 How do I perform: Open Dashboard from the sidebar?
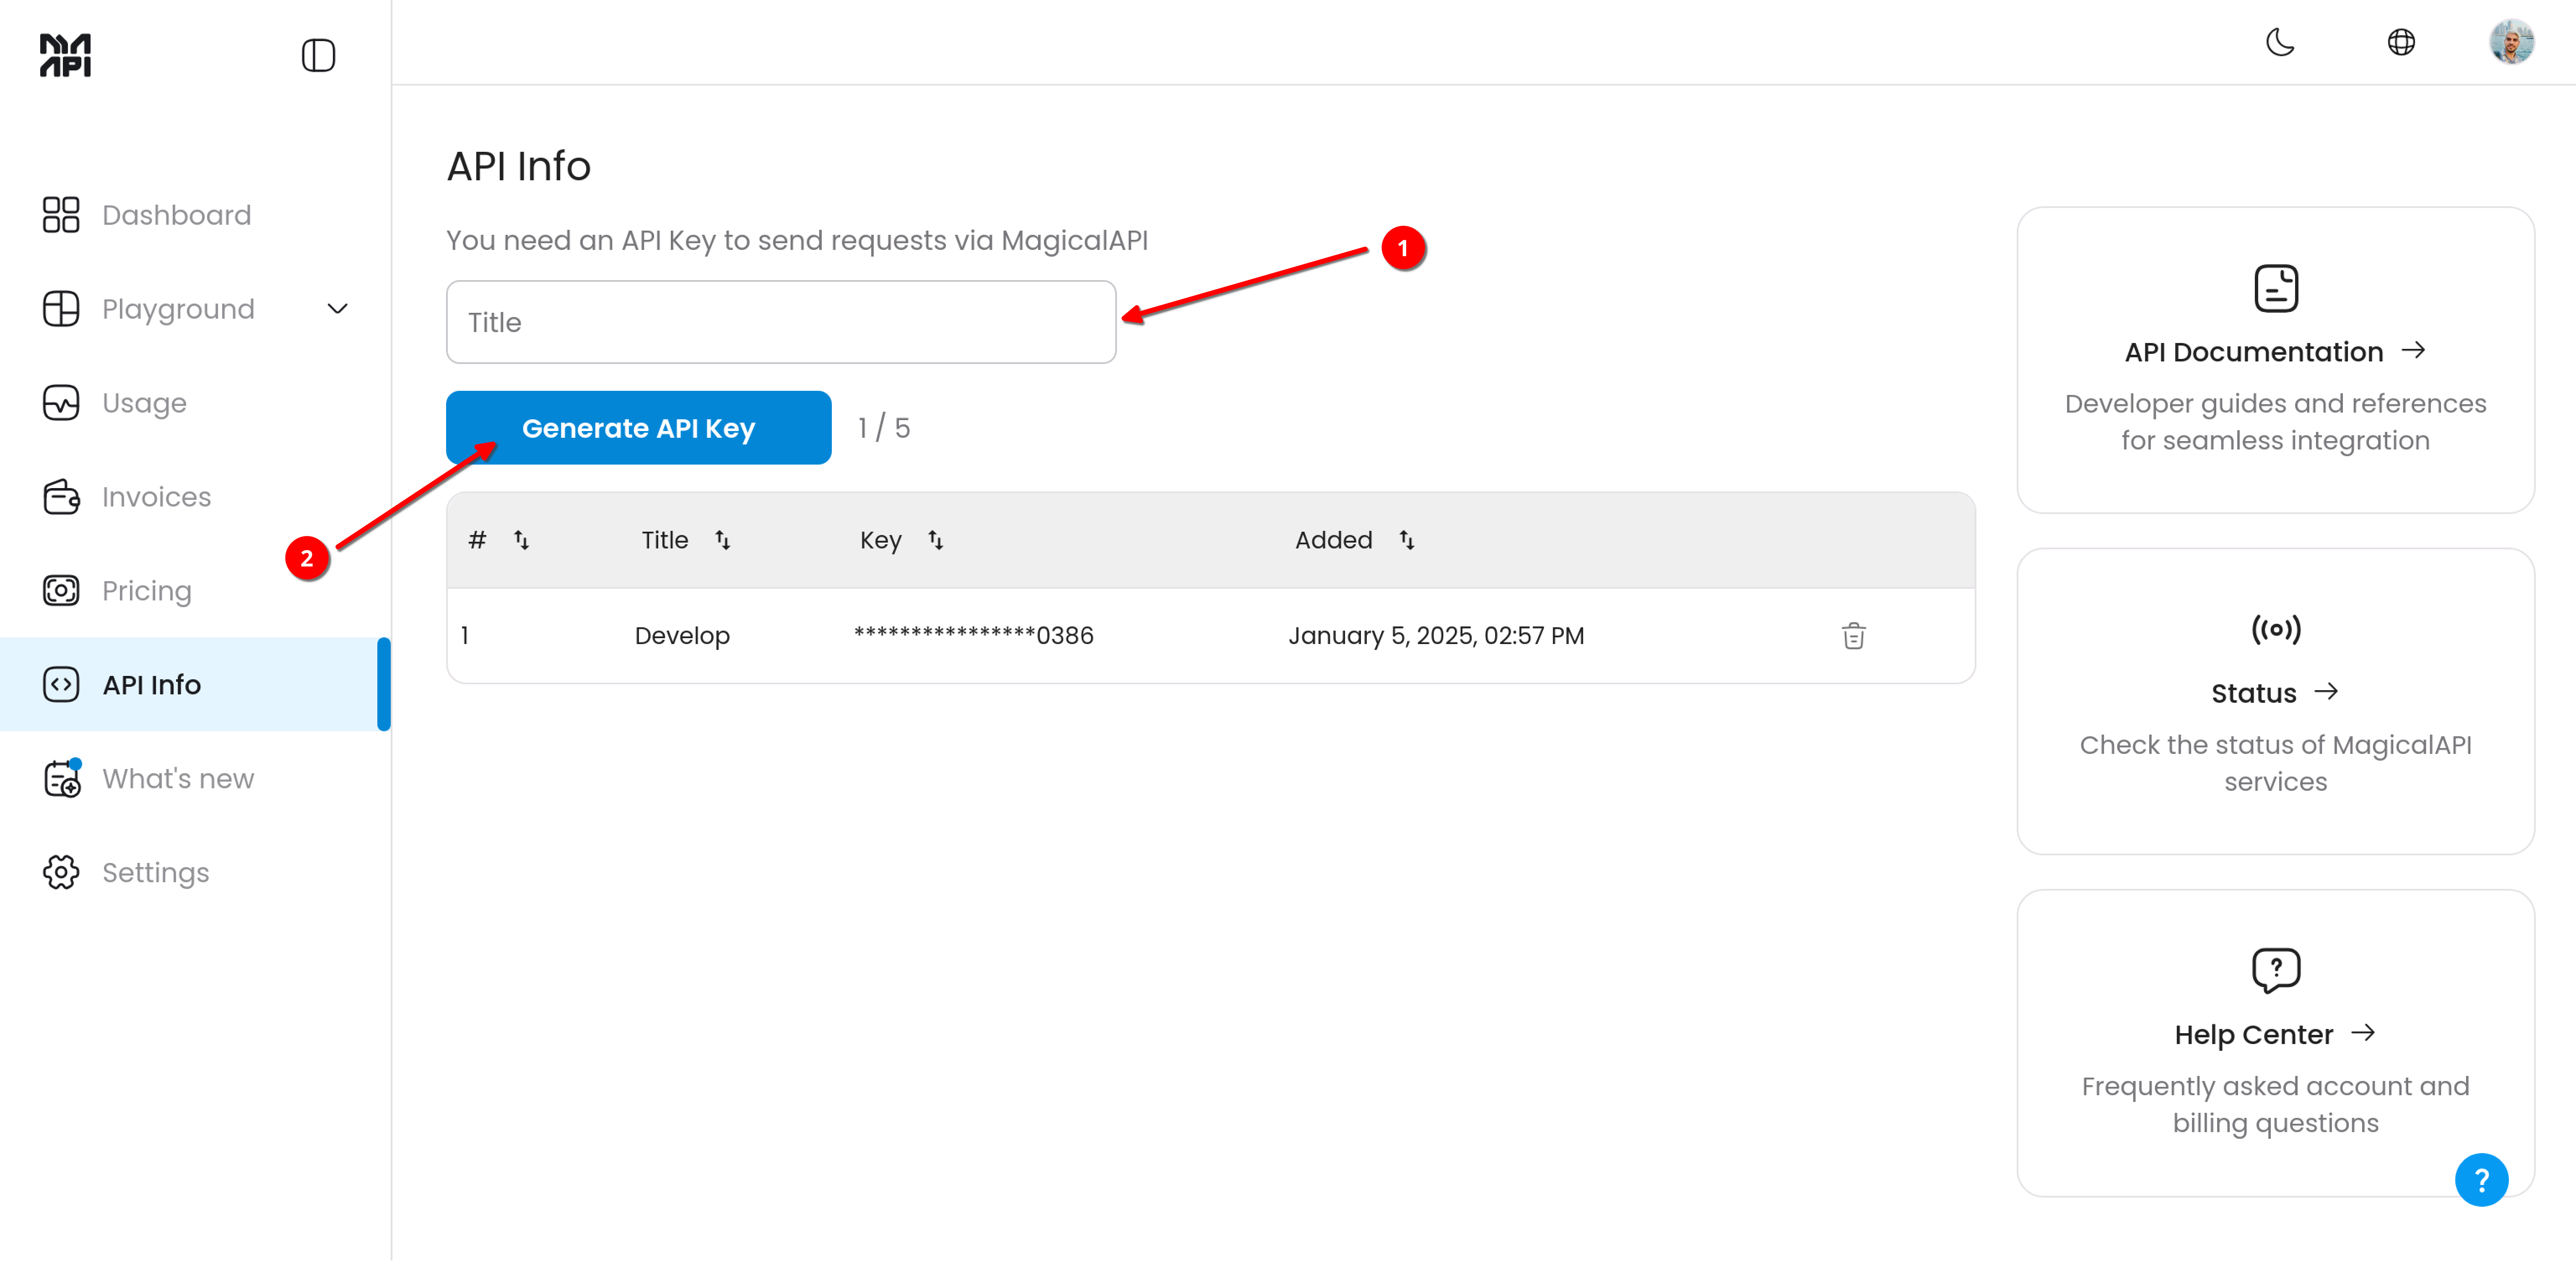point(176,215)
